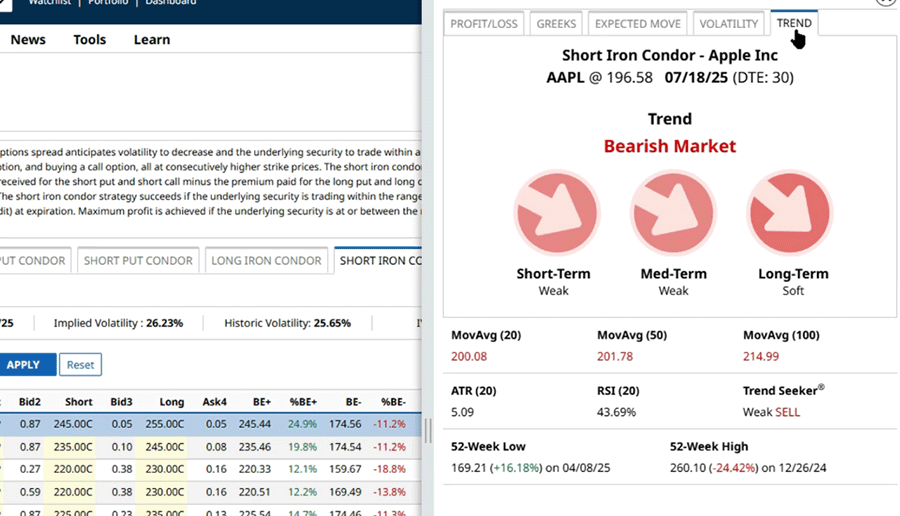
Task: Click the 12.2% %BE+ value
Action: click(302, 492)
